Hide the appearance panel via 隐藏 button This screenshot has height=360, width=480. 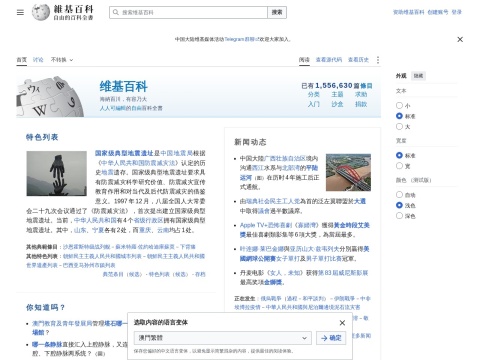418,76
